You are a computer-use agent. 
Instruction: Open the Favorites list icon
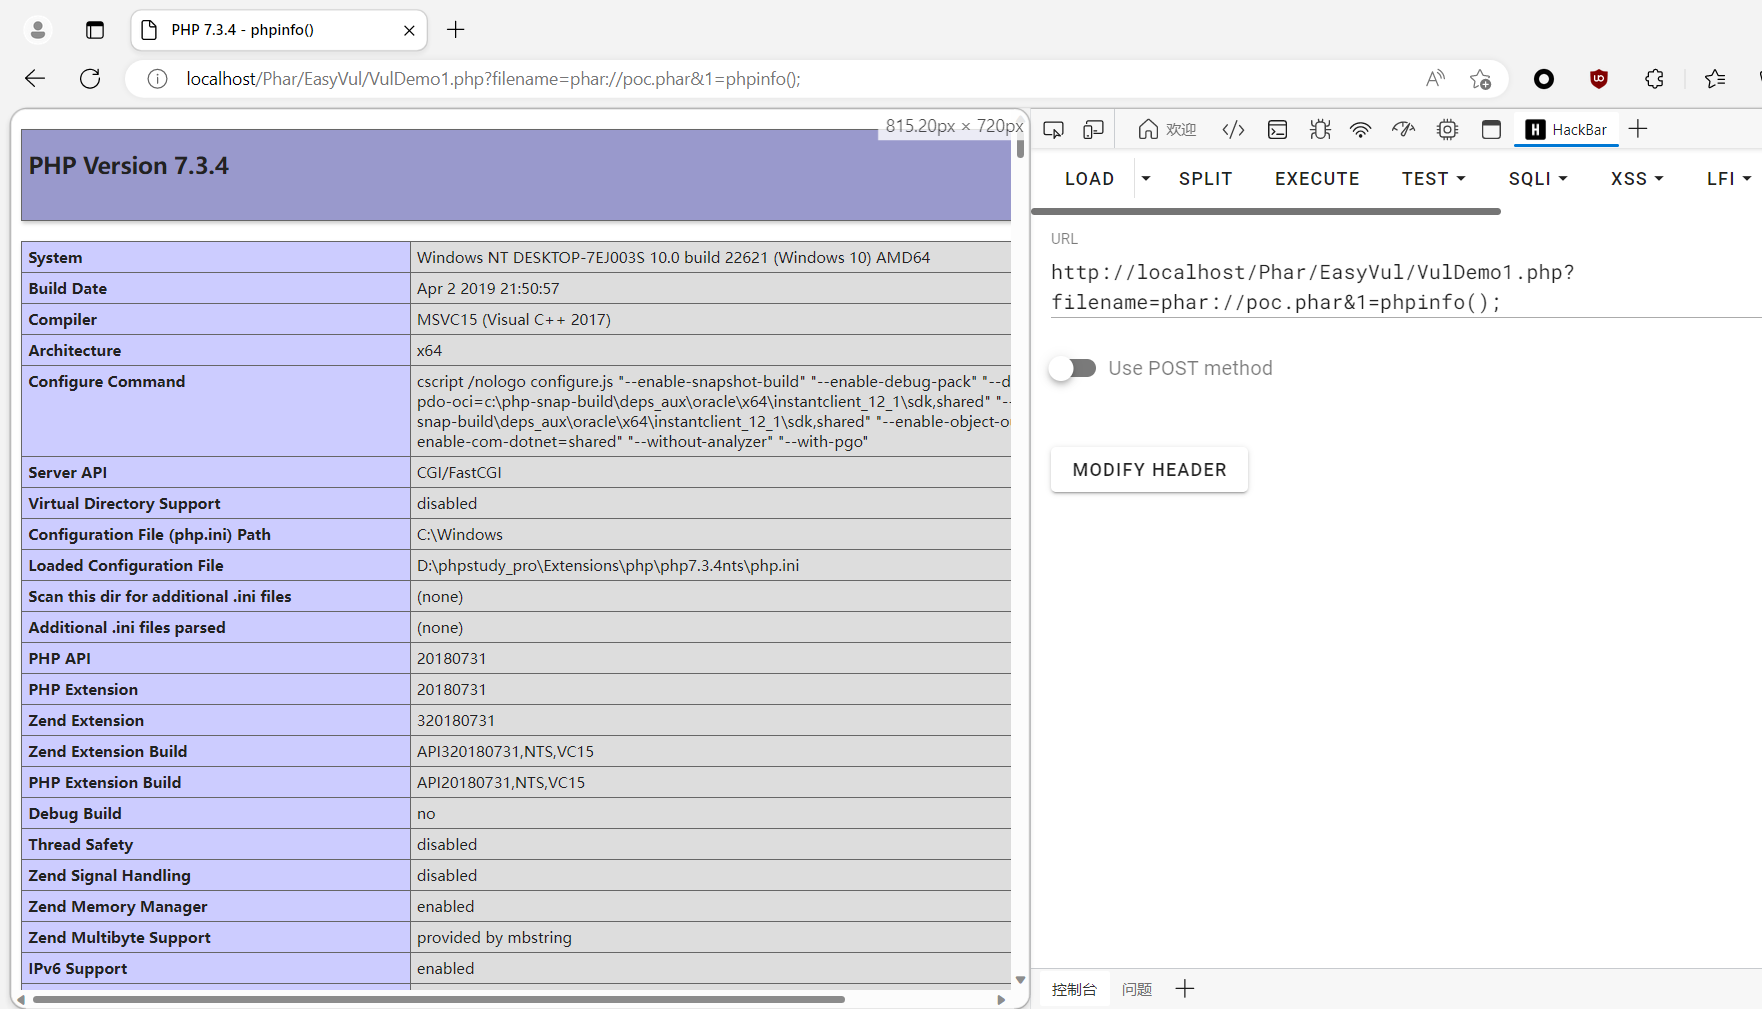[1715, 79]
